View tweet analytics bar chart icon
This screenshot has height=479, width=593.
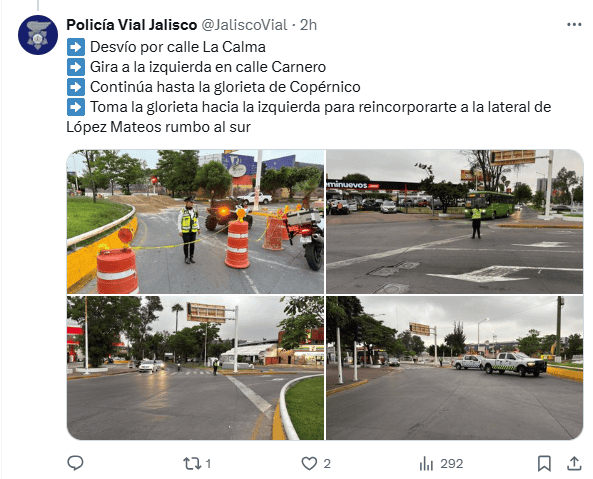point(426,463)
